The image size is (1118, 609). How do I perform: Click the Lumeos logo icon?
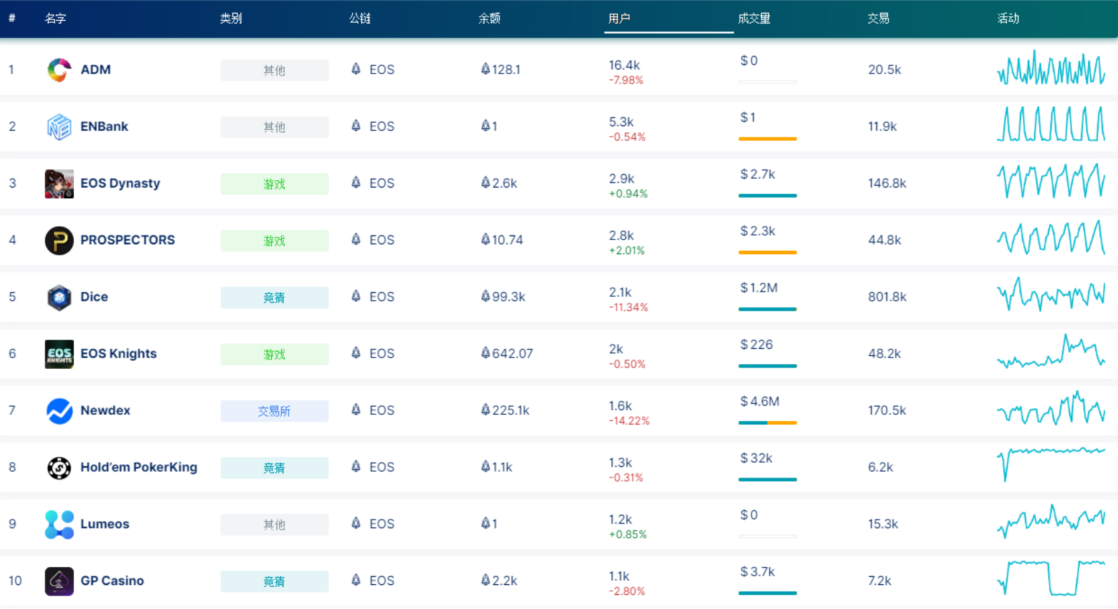pos(59,524)
